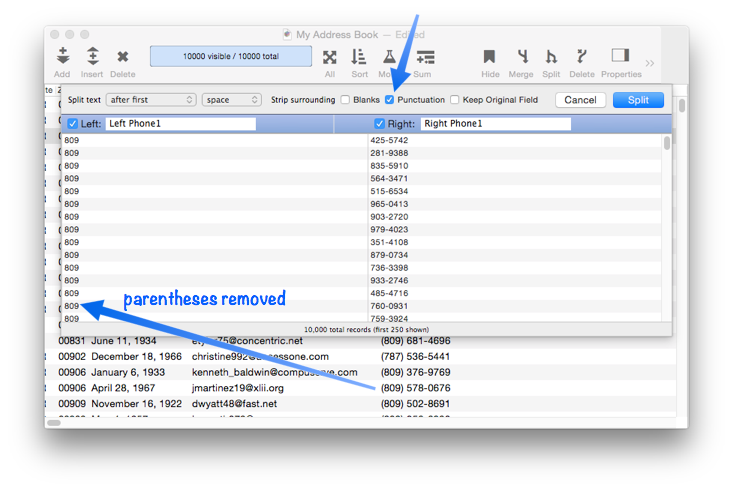733x491 pixels.
Task: Click the Insert record toolbar icon
Action: coord(92,58)
